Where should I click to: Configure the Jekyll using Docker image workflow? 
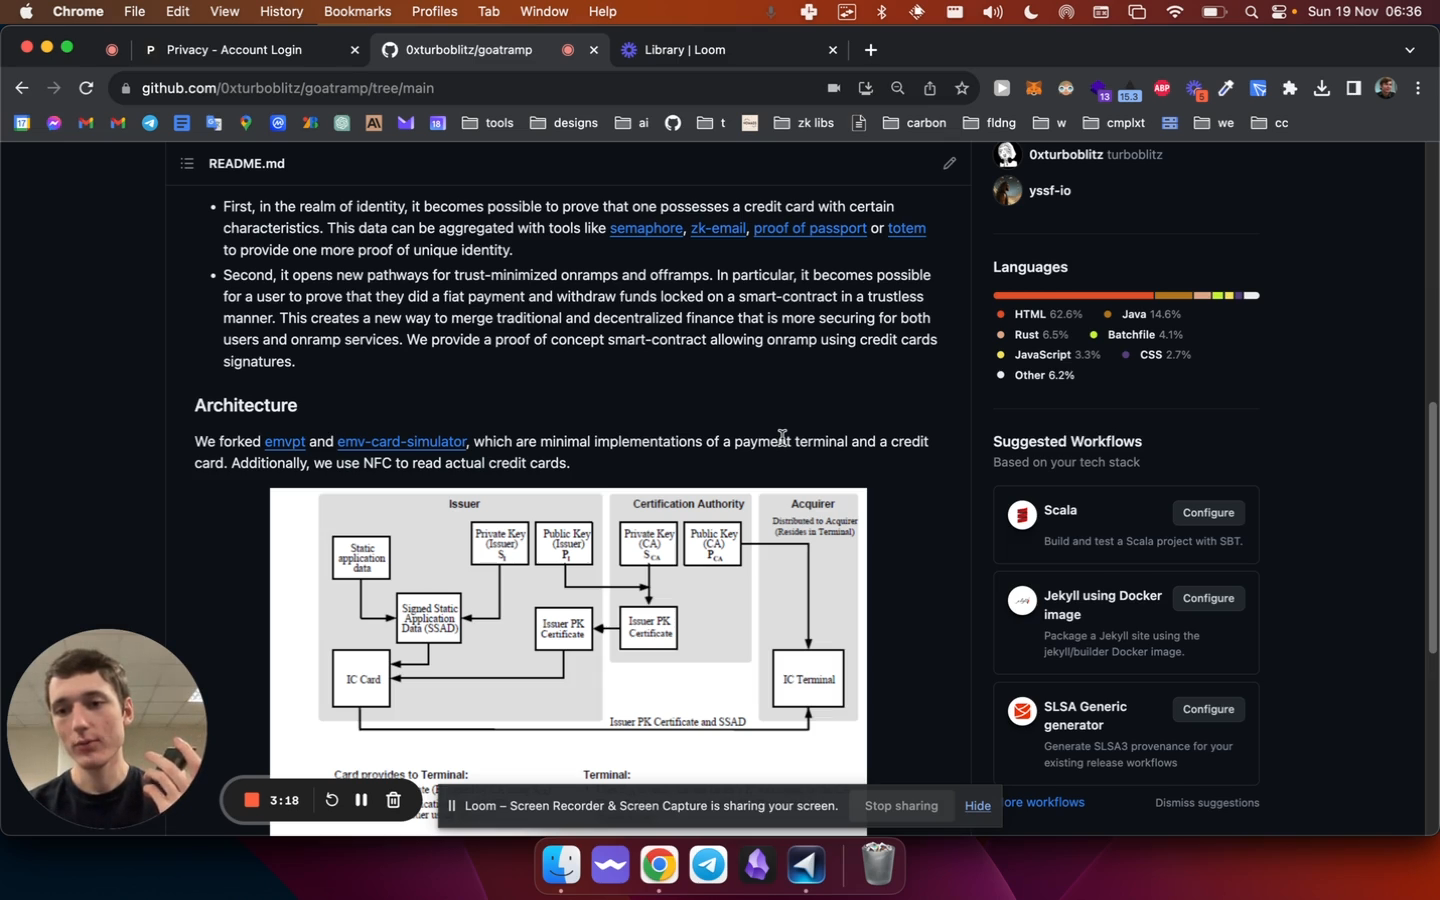tap(1208, 598)
